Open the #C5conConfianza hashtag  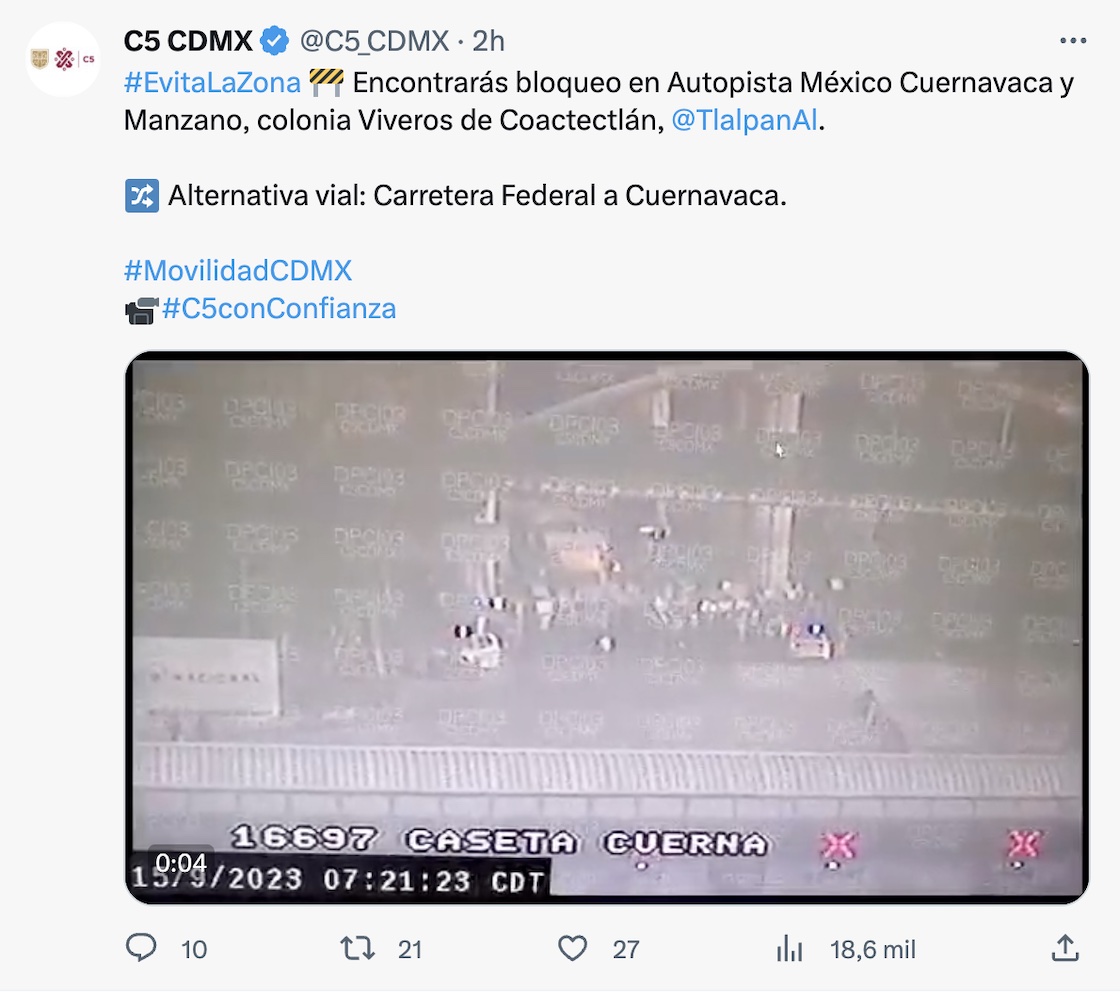coord(279,308)
